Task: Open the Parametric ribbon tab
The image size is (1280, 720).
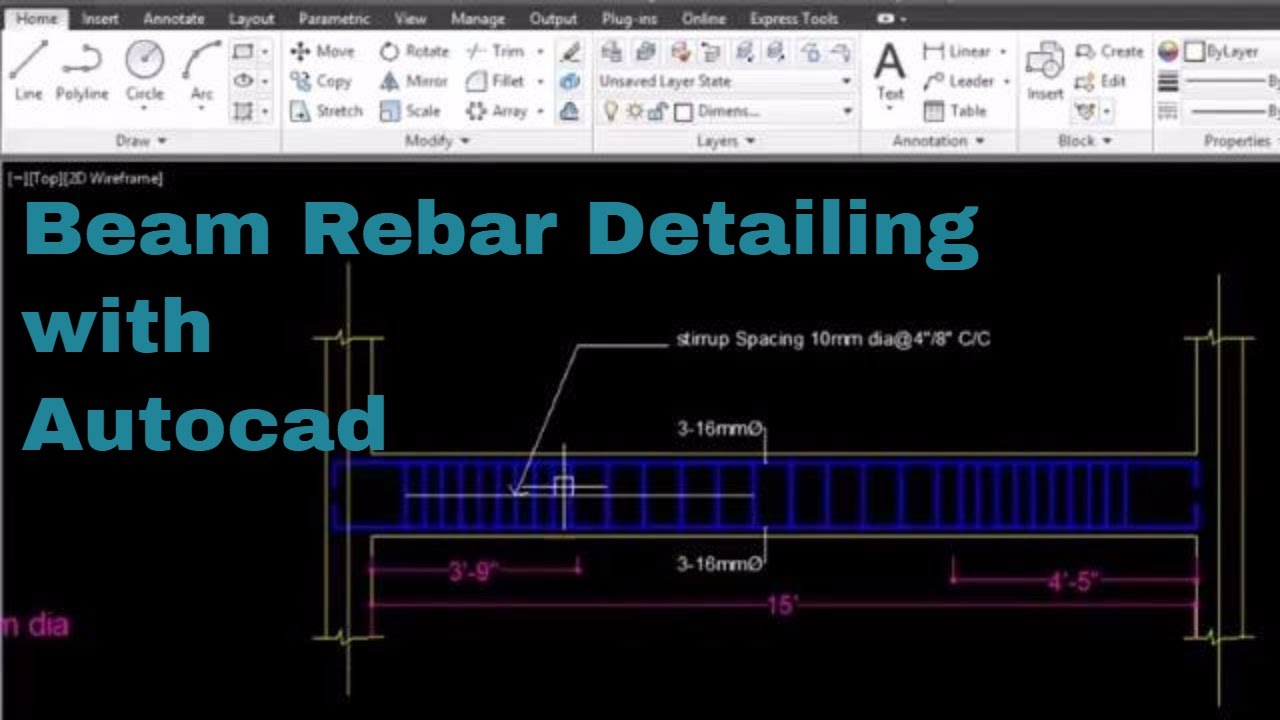Action: coord(334,19)
